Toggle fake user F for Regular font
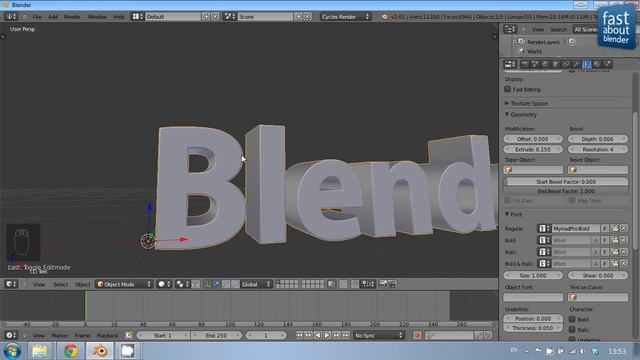 pyautogui.click(x=605, y=229)
